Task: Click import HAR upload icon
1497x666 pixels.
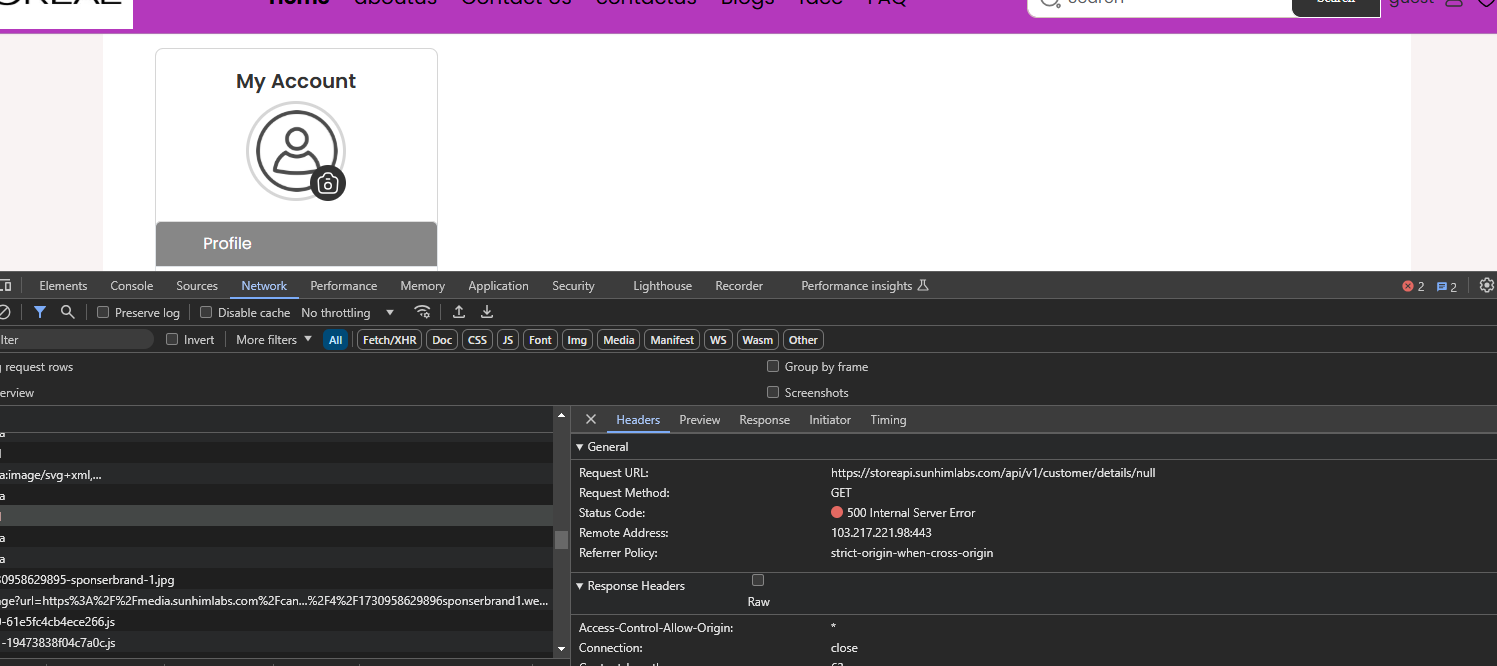Action: [459, 312]
